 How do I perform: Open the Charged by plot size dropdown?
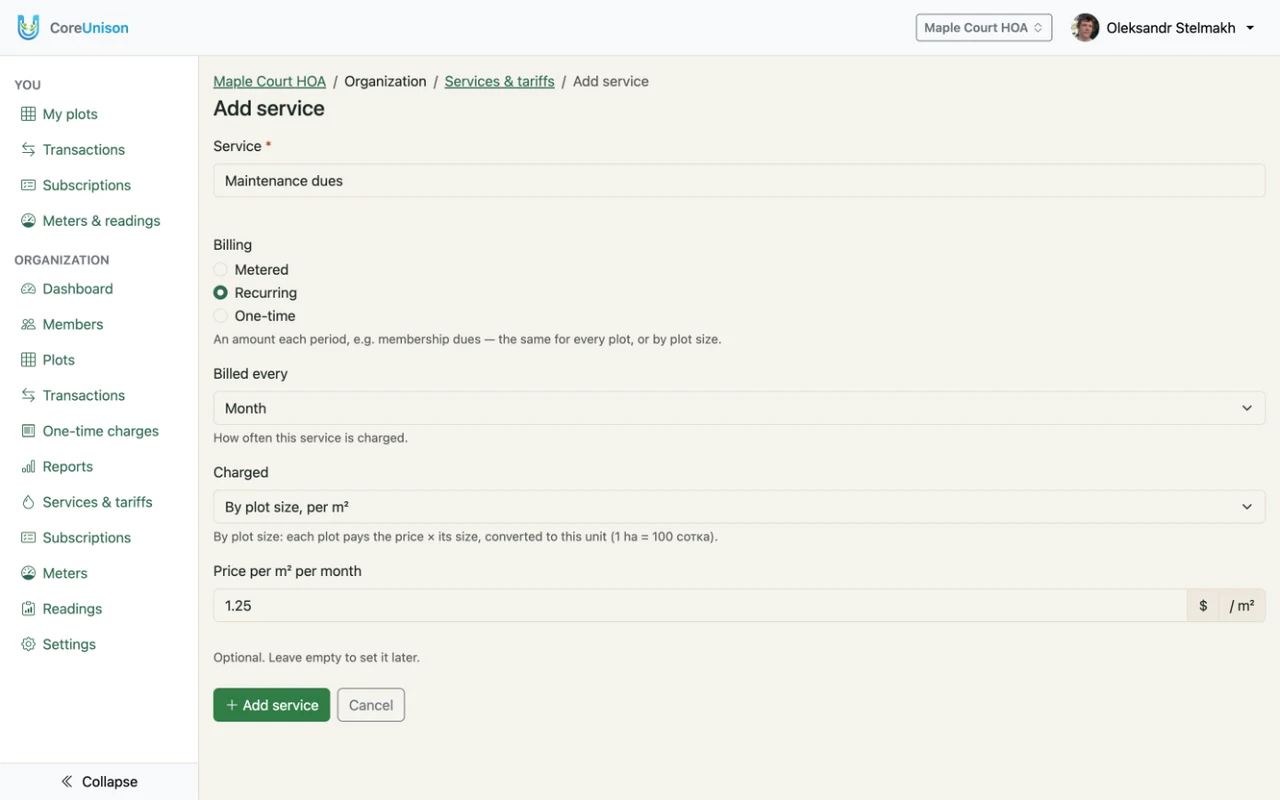point(739,507)
